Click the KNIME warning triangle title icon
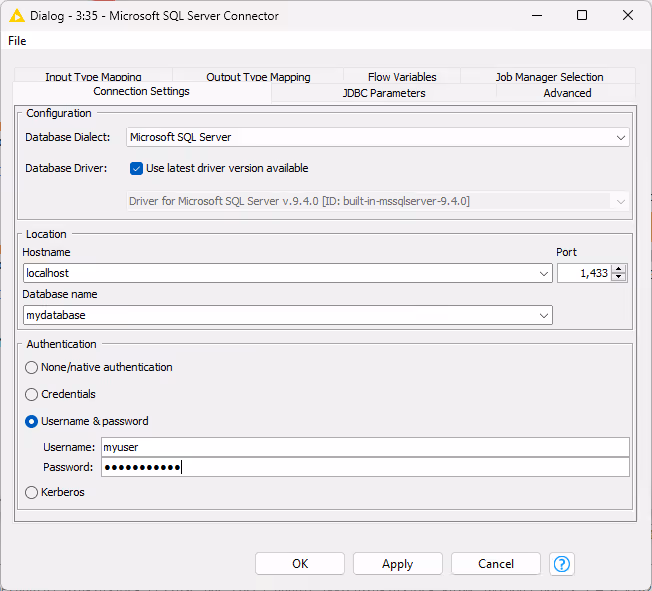Screen dimensions: 652x591 click(16, 16)
